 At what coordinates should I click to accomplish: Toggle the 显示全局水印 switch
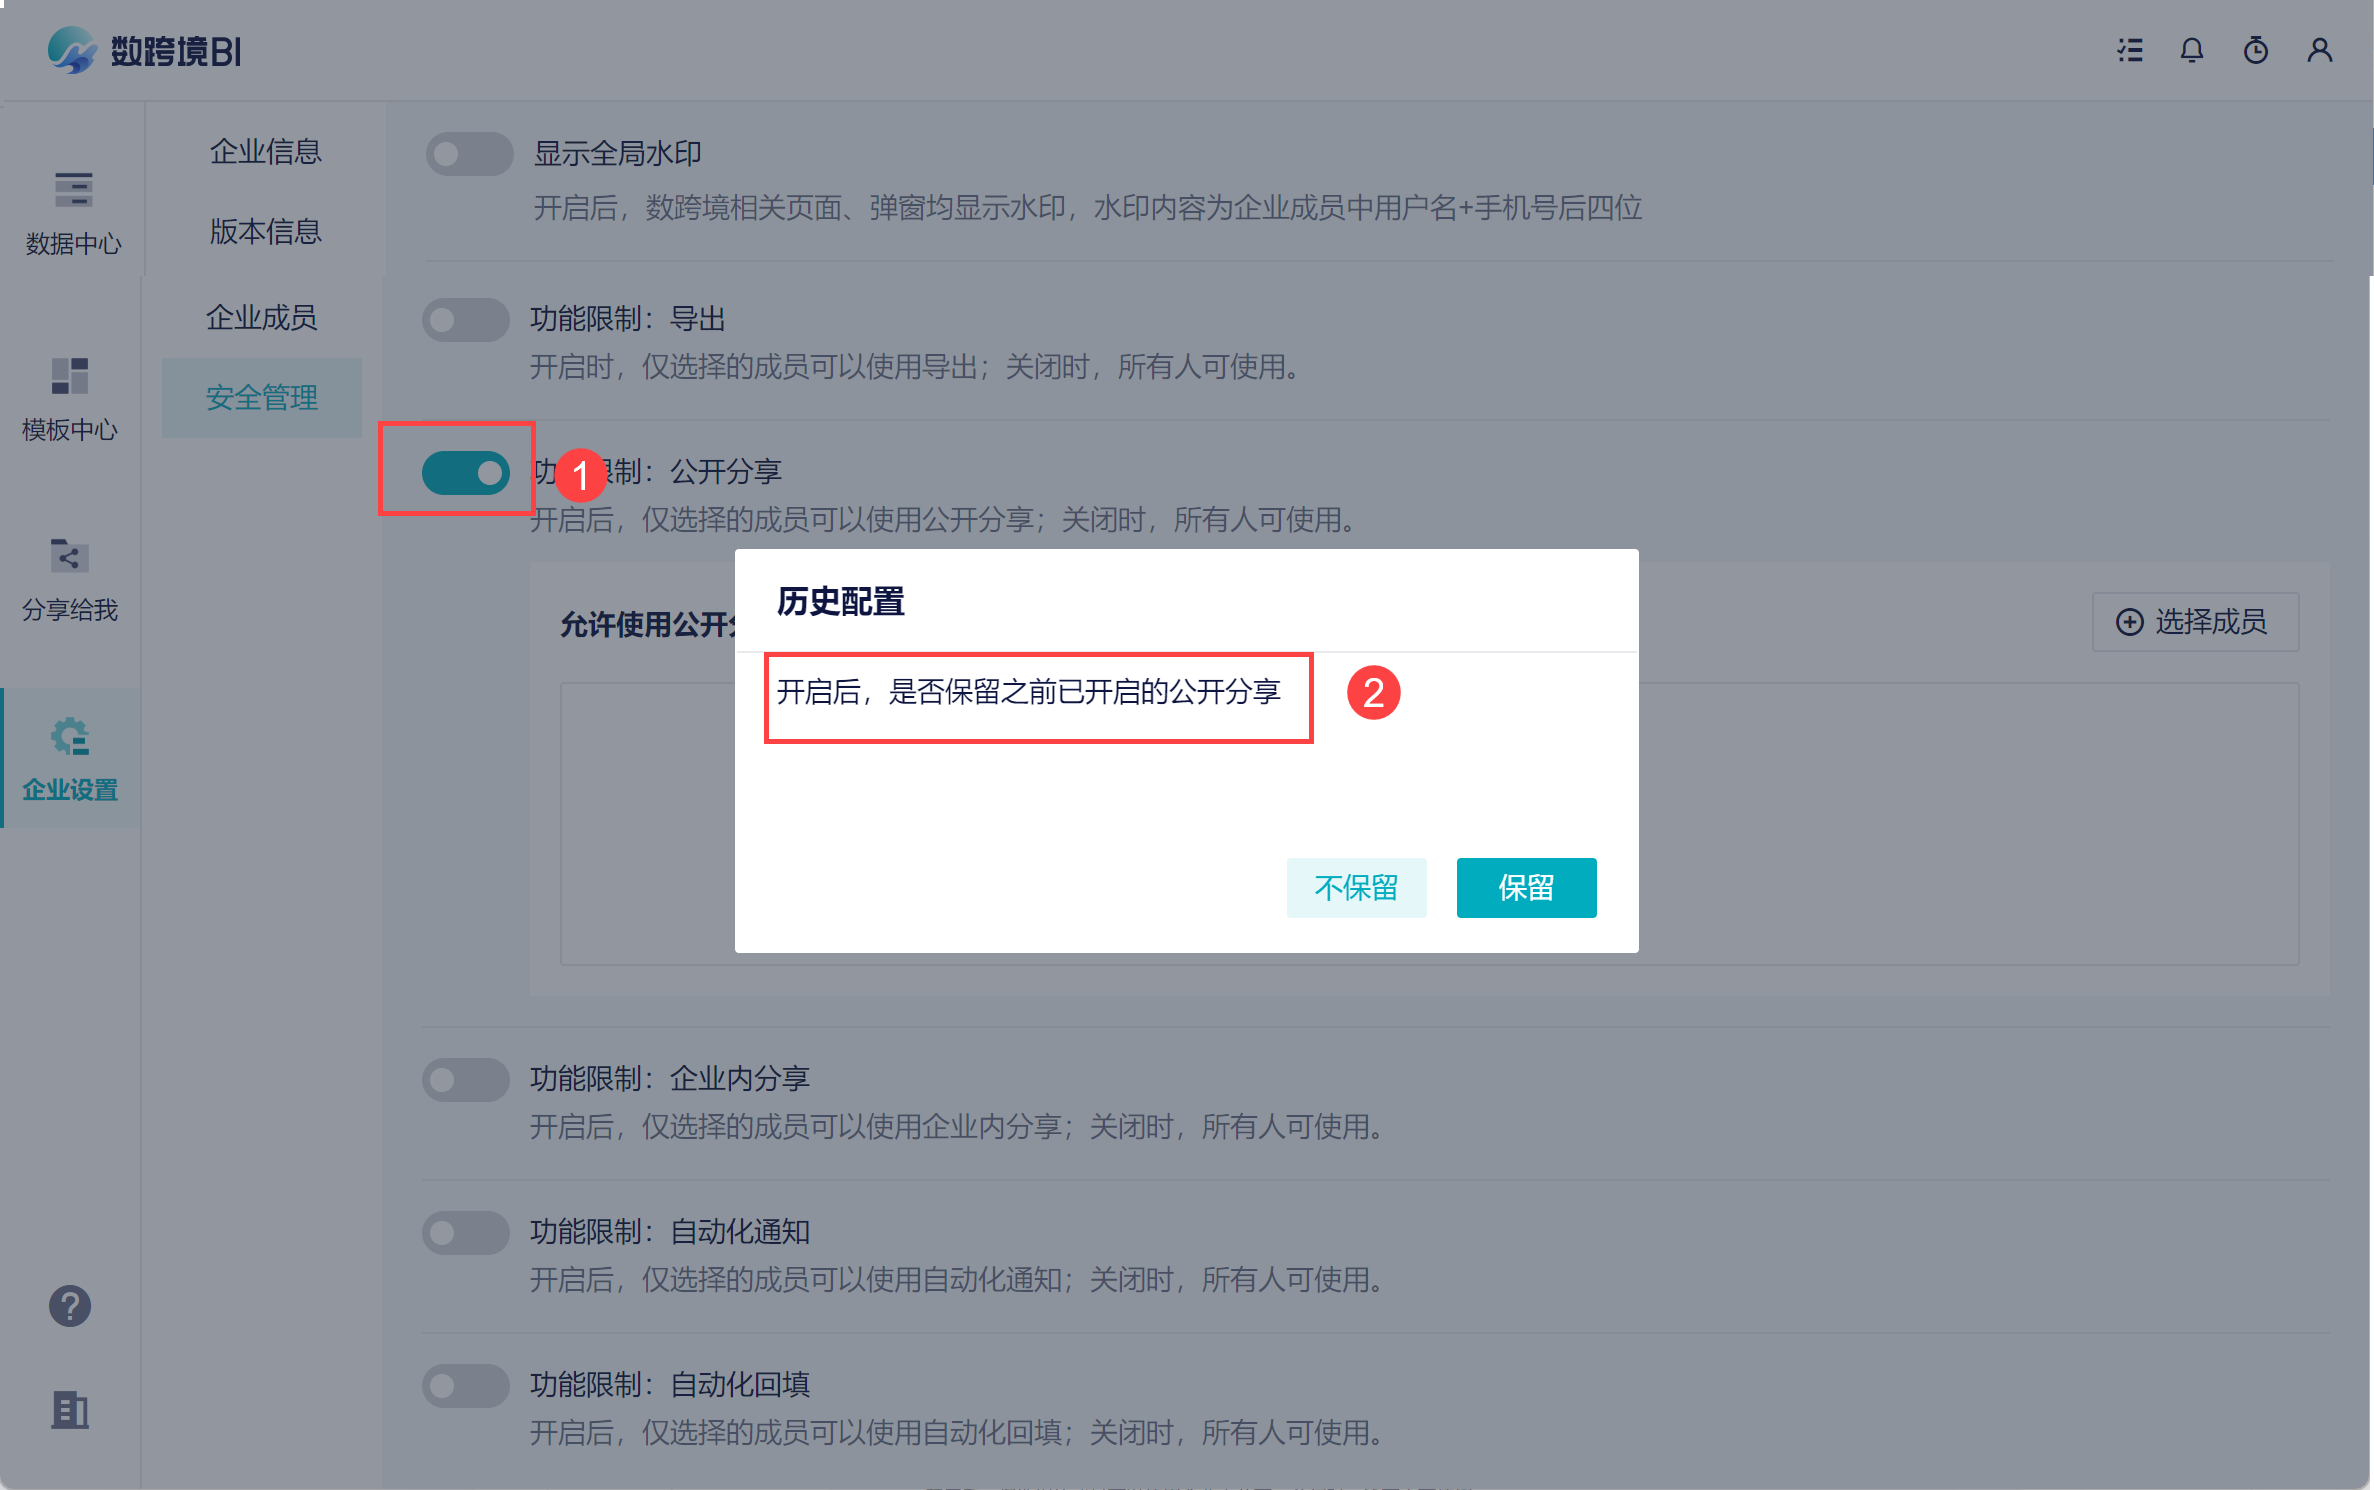click(x=469, y=154)
